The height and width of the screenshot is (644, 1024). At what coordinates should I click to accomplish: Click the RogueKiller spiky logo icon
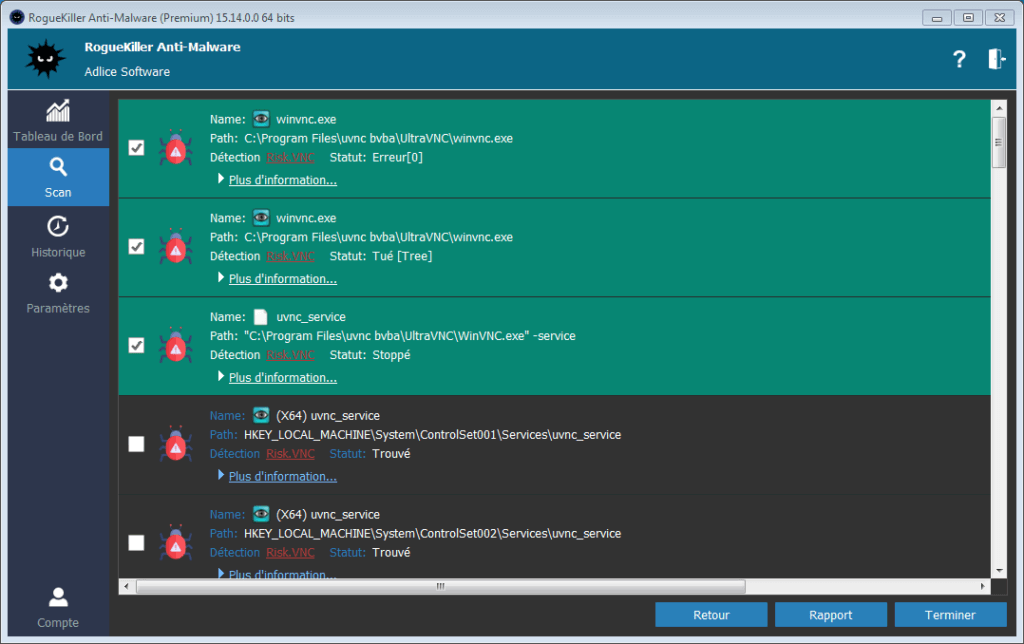pyautogui.click(x=45, y=60)
